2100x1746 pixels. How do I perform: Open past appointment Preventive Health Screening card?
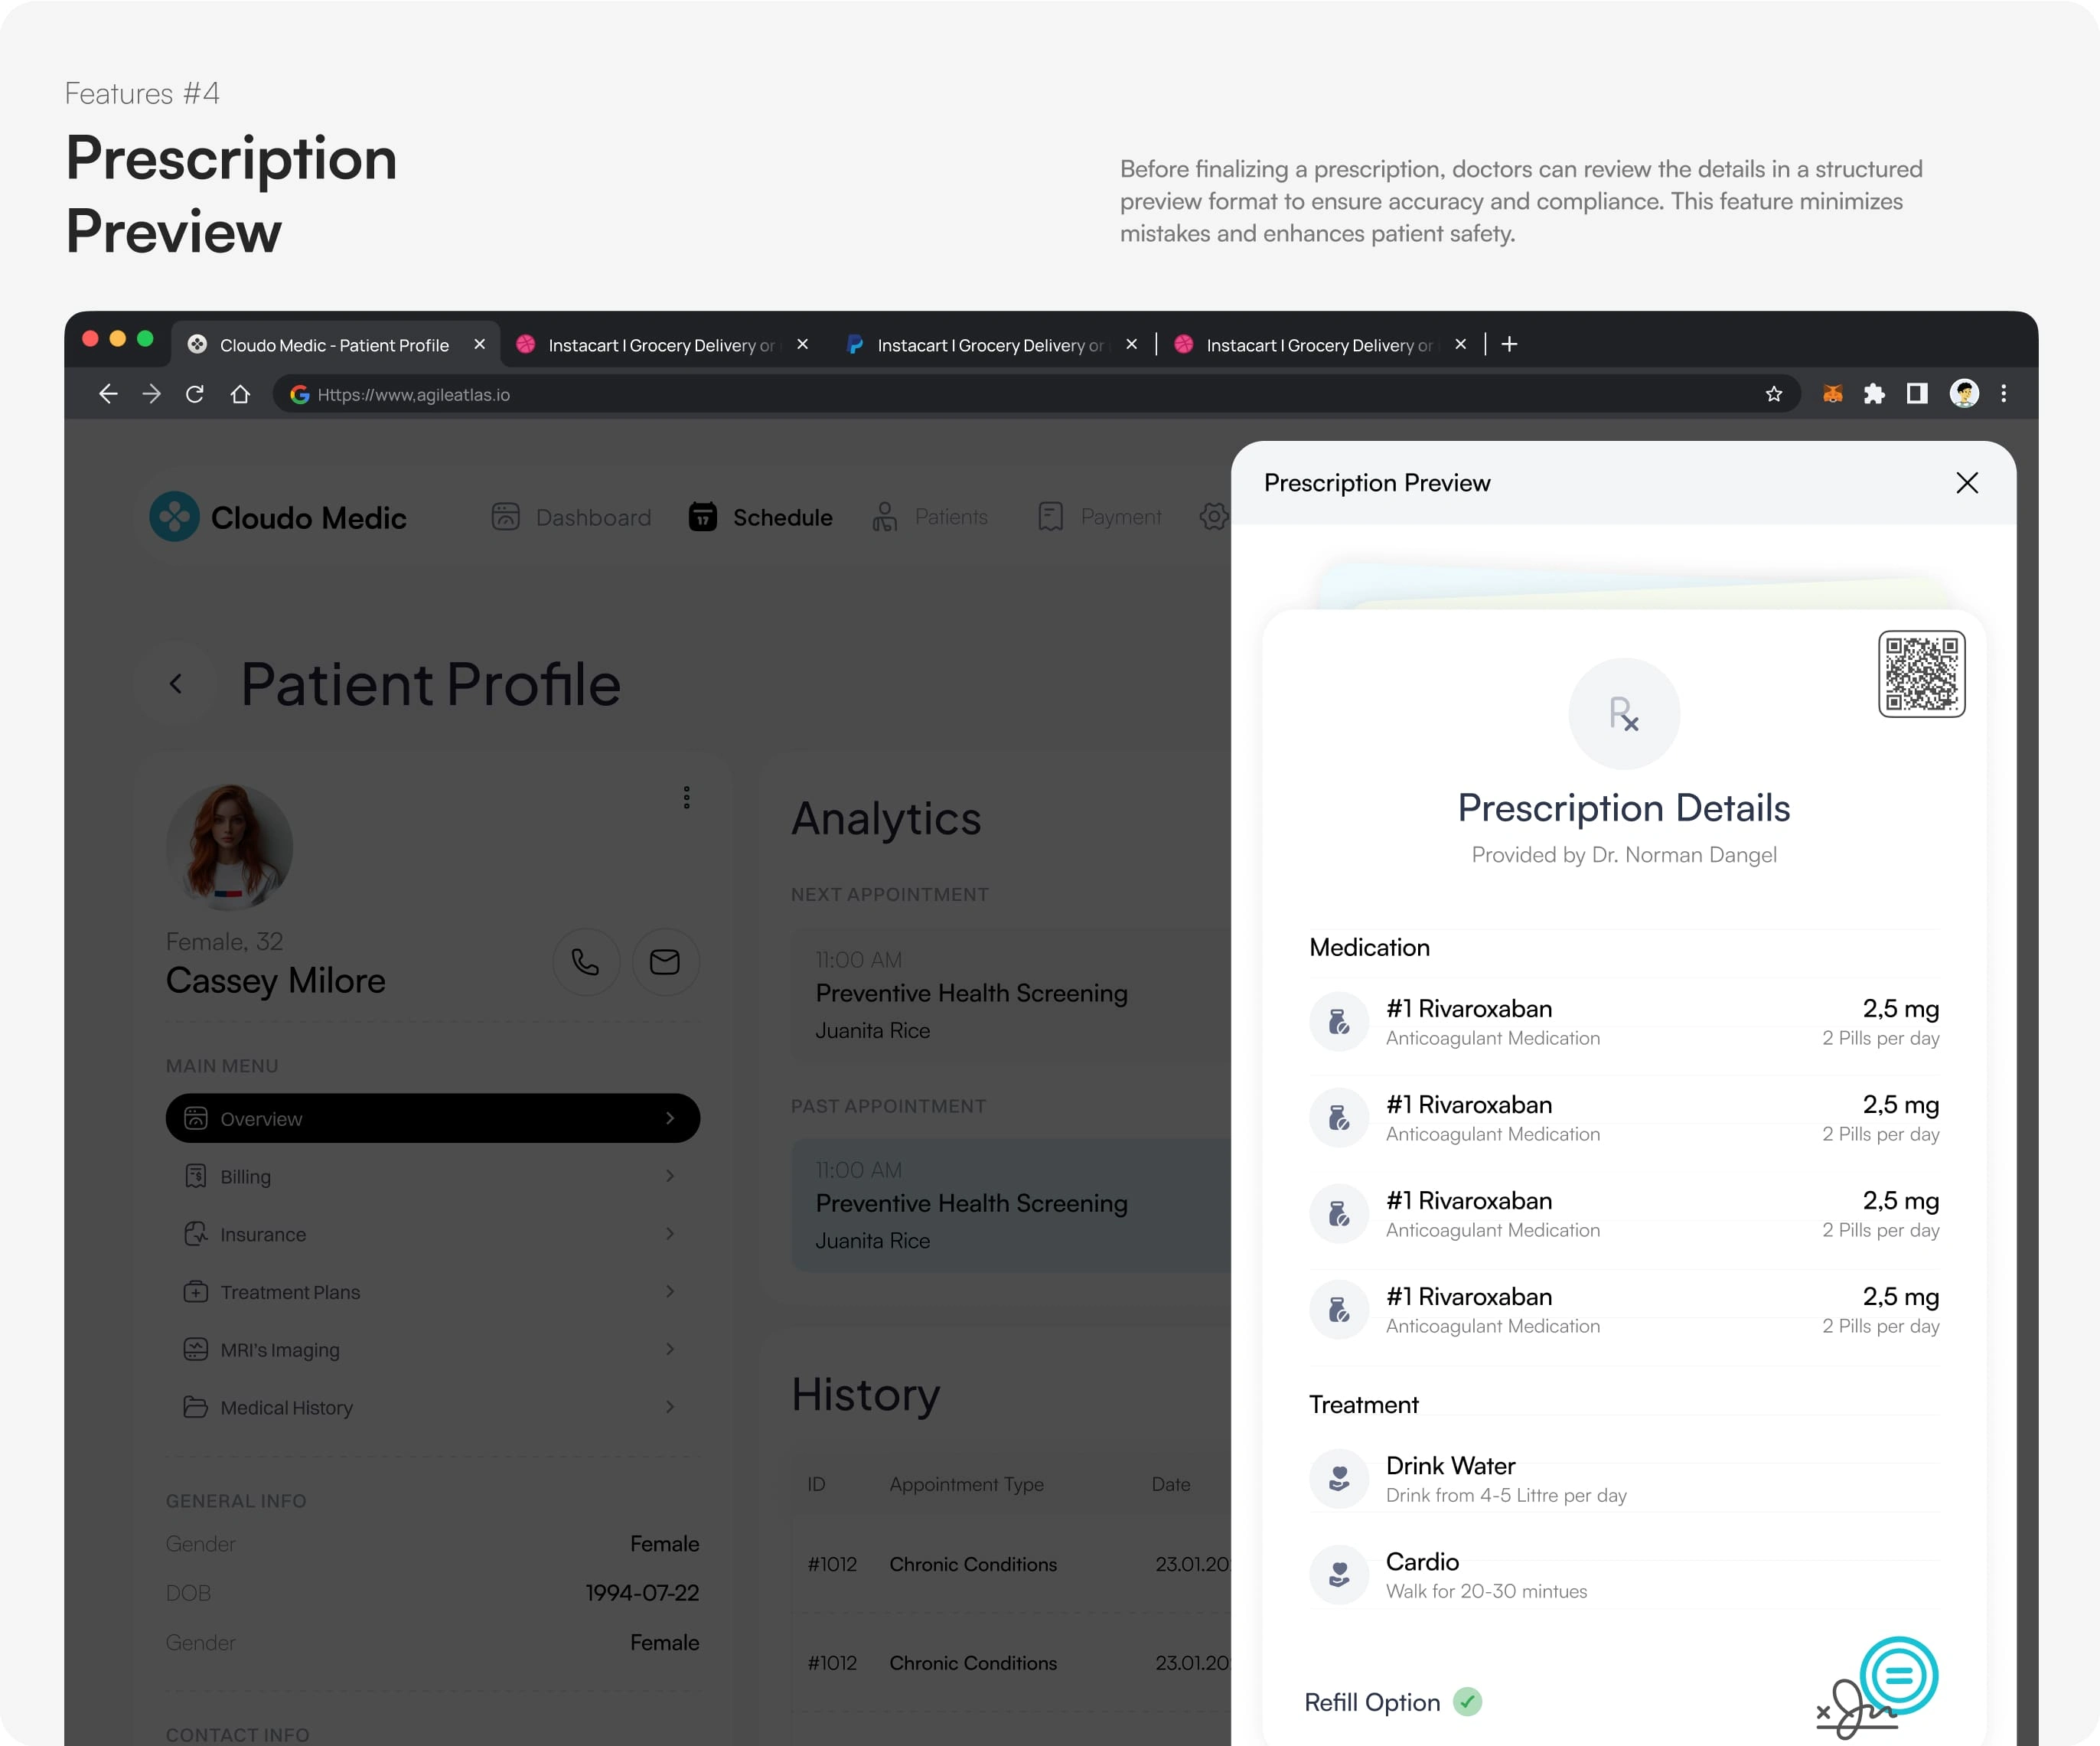pyautogui.click(x=1010, y=1205)
